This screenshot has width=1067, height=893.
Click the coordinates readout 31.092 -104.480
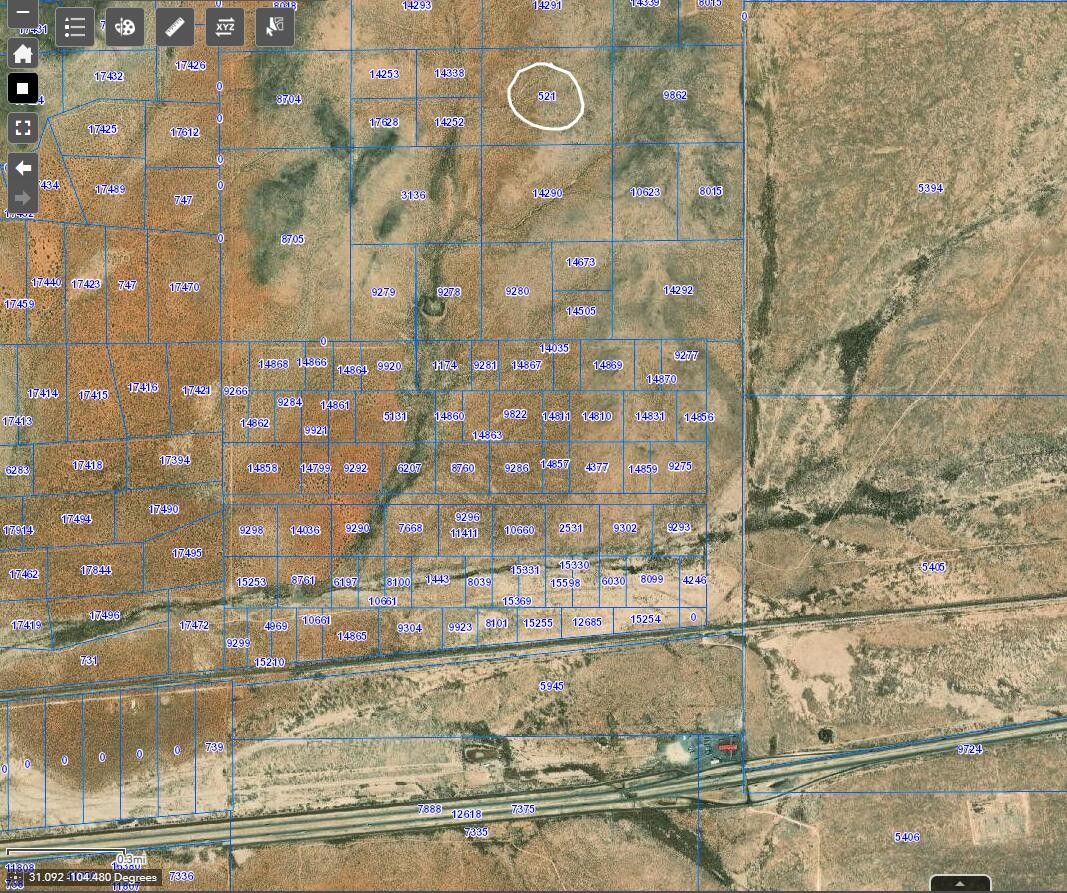pyautogui.click(x=92, y=878)
